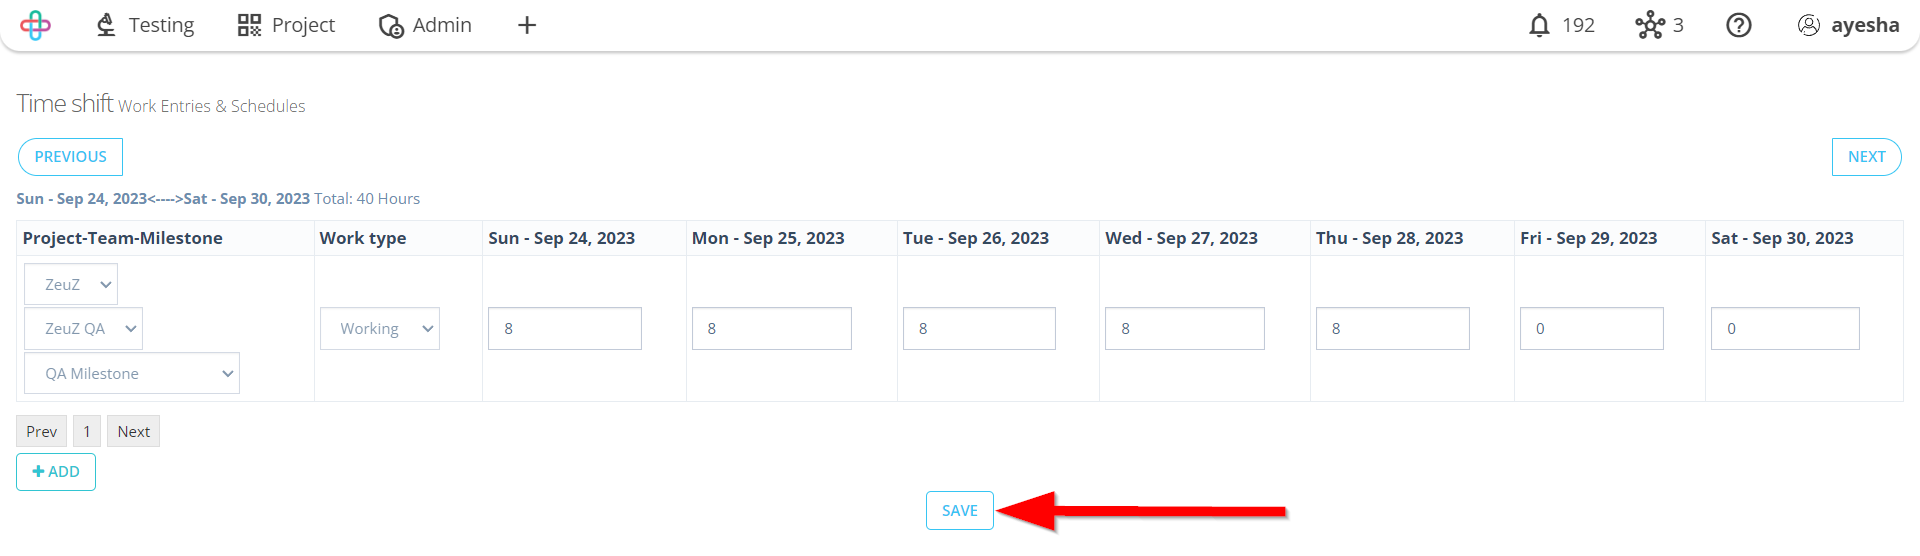Click the SAVE button
This screenshot has width=1920, height=556.
[x=960, y=510]
